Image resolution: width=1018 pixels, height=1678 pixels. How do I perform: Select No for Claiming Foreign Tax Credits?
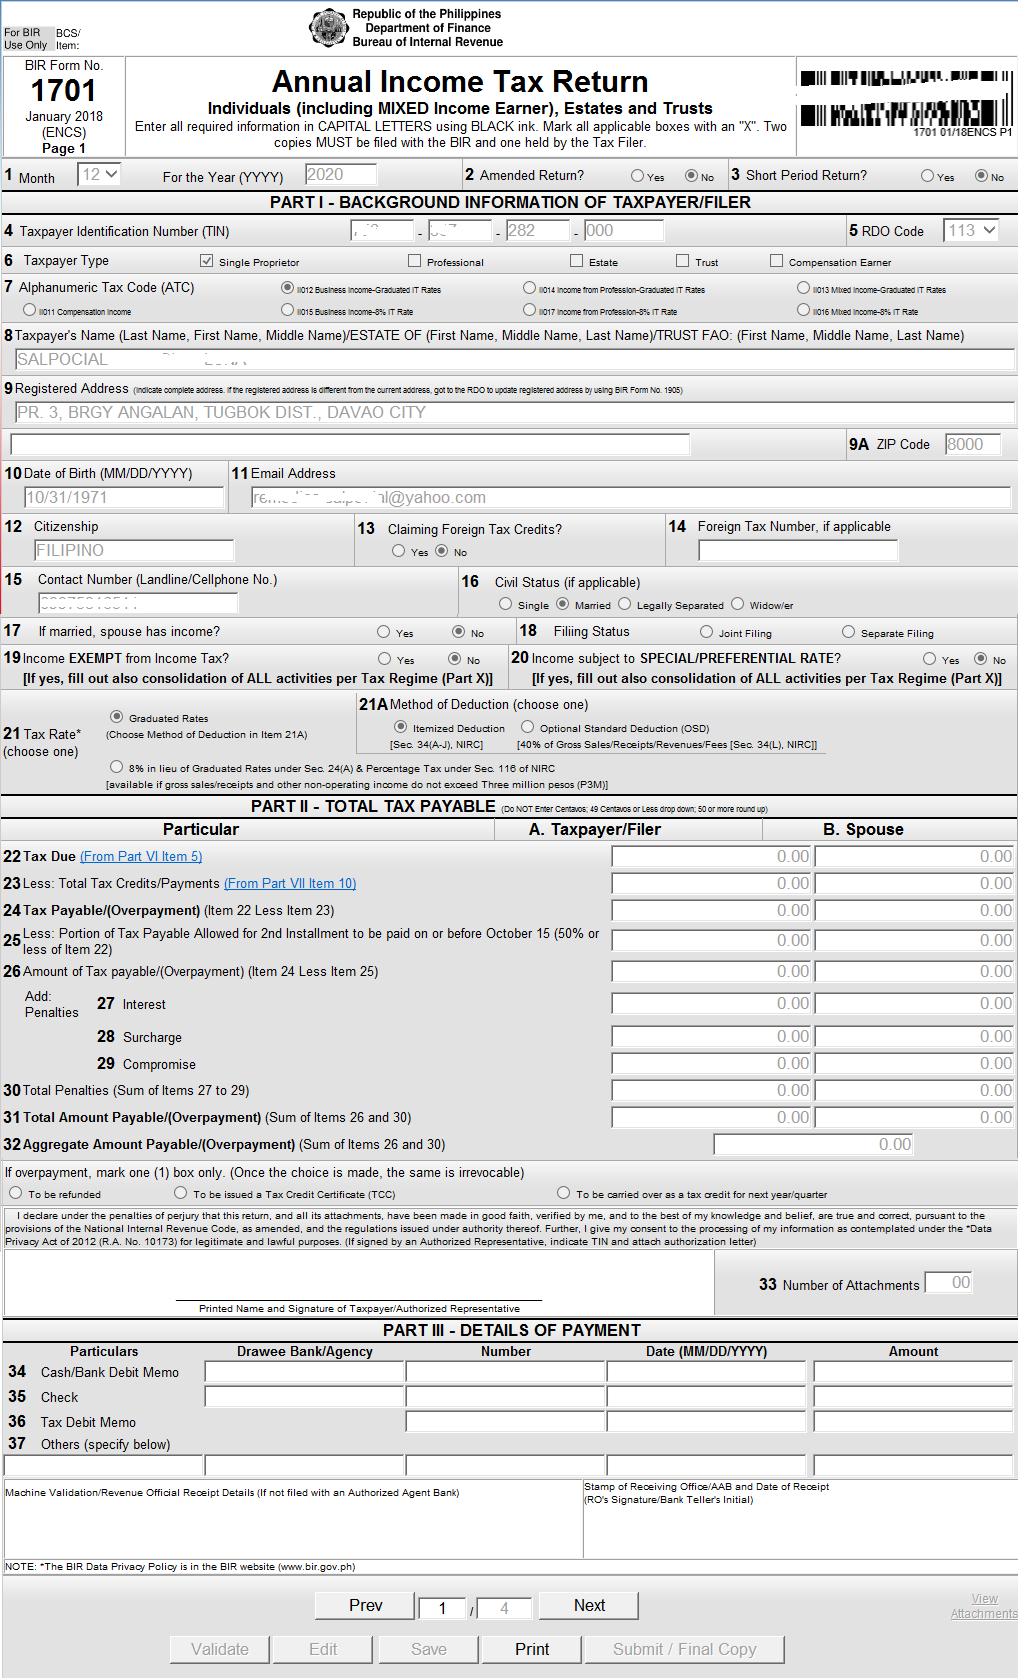click(441, 551)
